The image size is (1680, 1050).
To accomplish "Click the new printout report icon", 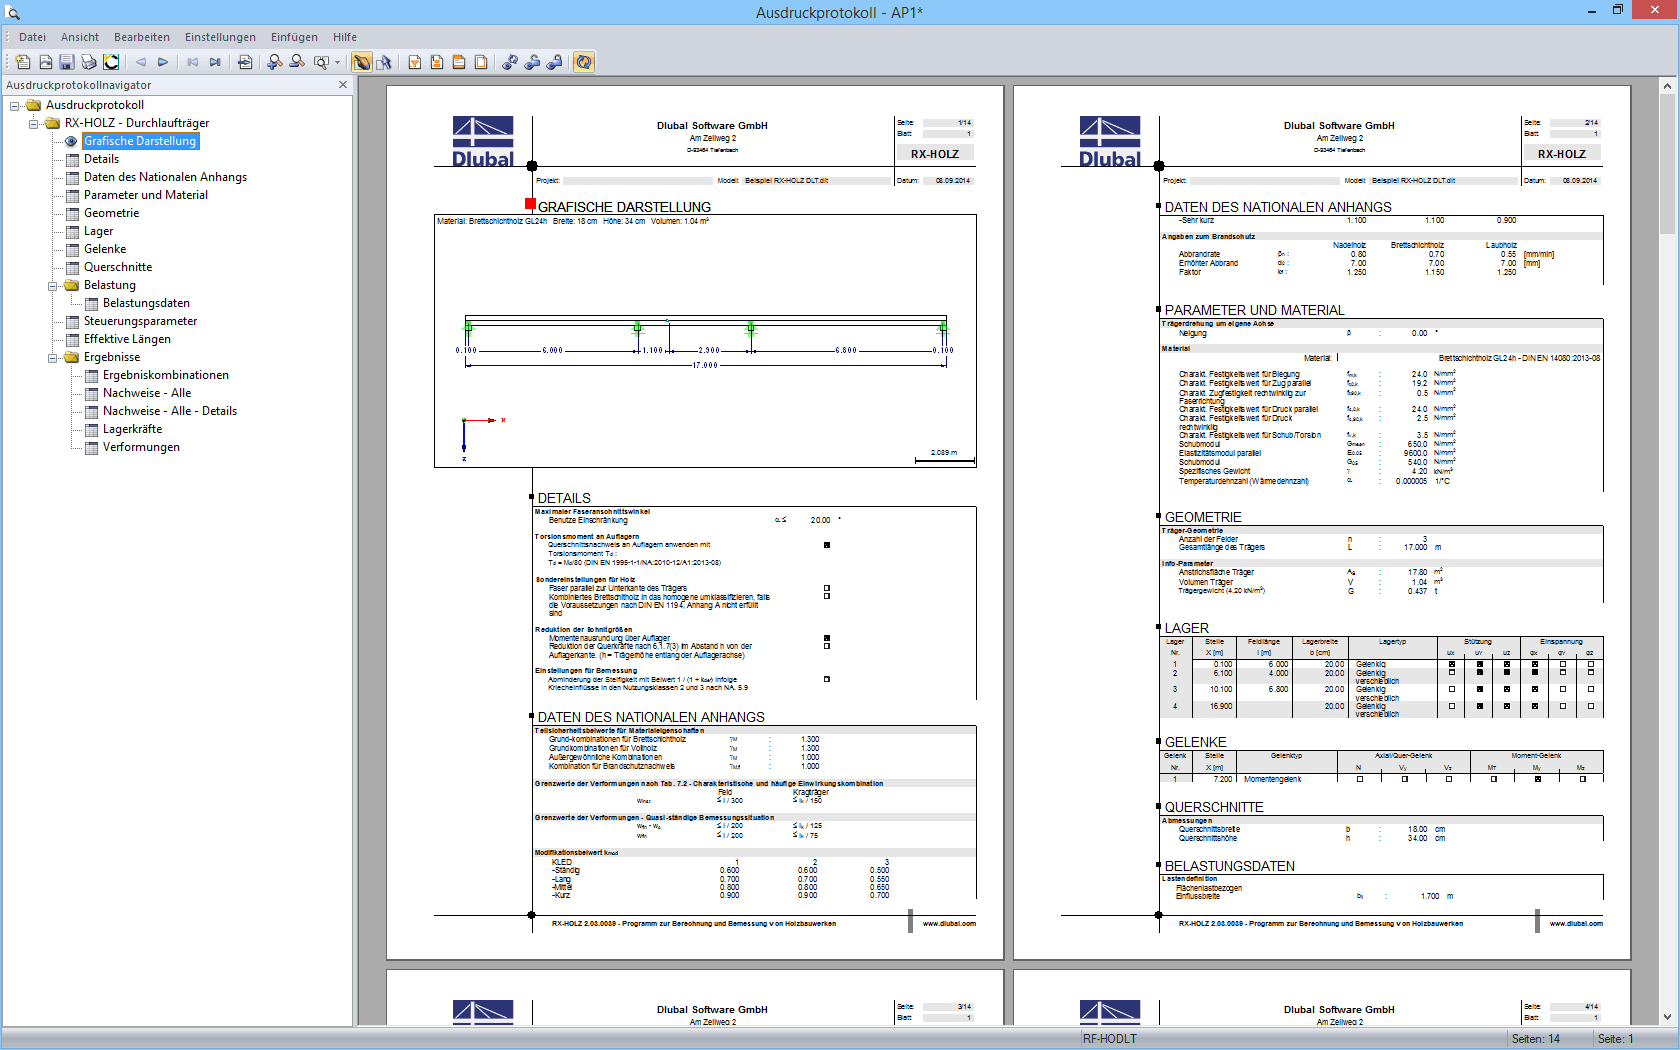I will click(23, 62).
